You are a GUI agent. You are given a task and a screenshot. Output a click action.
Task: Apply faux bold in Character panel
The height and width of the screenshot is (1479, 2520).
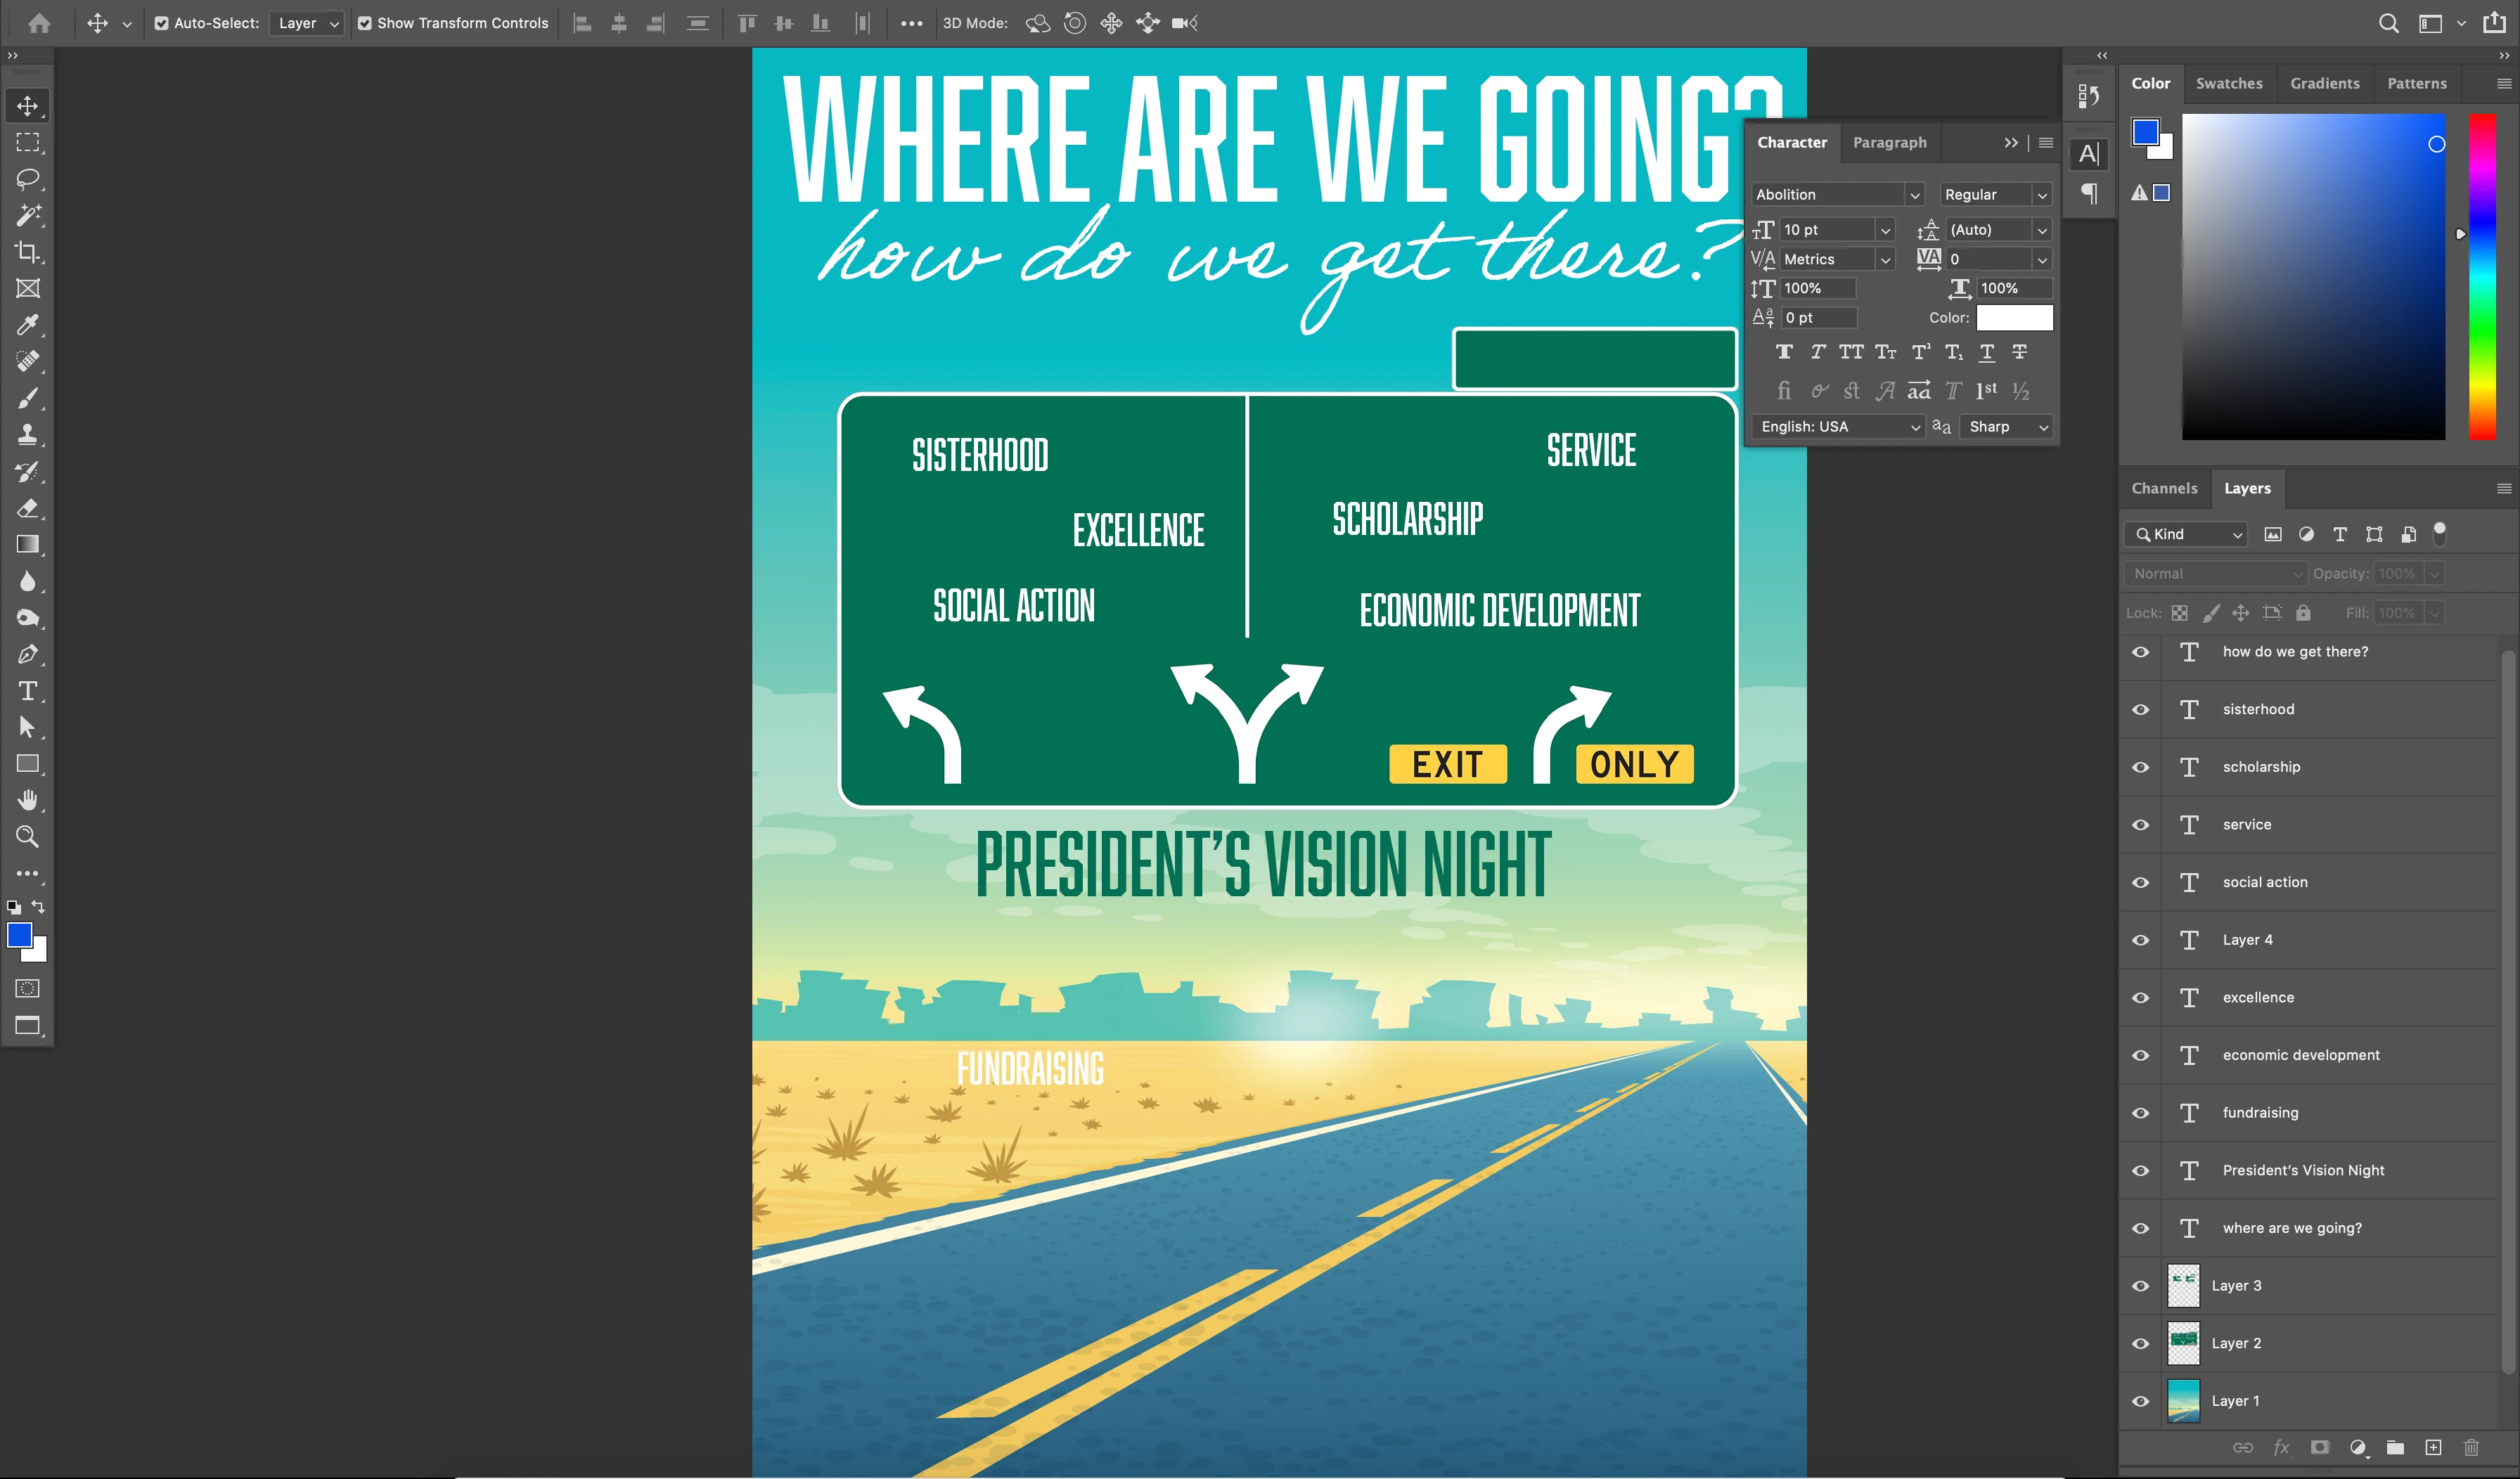pos(1784,352)
